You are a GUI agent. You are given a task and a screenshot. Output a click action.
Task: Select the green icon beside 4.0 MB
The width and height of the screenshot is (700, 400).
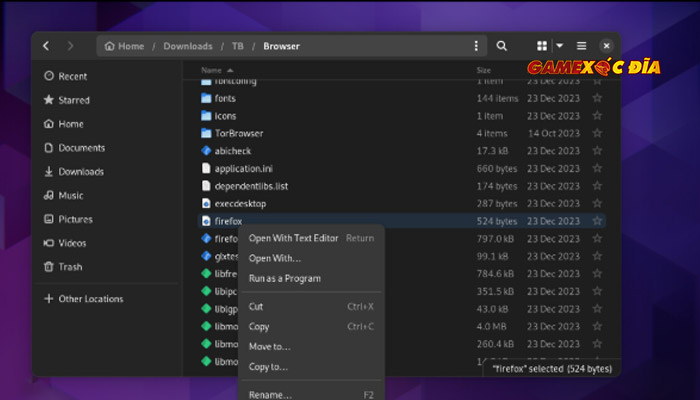[206, 326]
